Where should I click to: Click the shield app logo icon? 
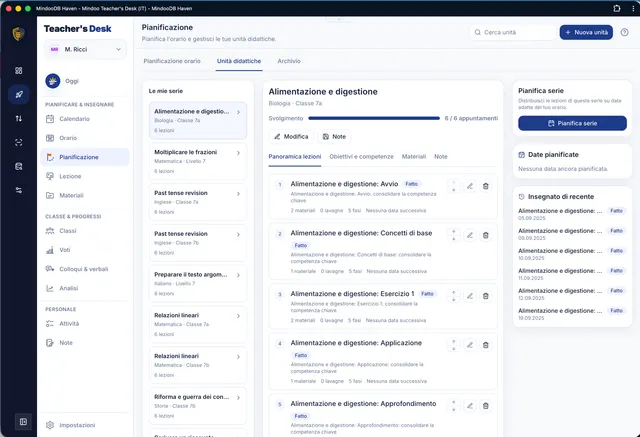[18, 34]
